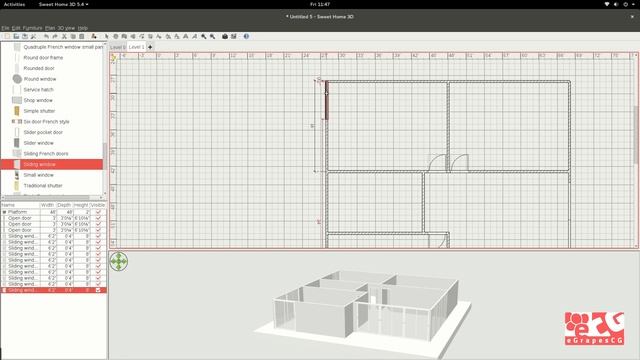
Task: Click the GNOME Activities button
Action: click(14, 4)
